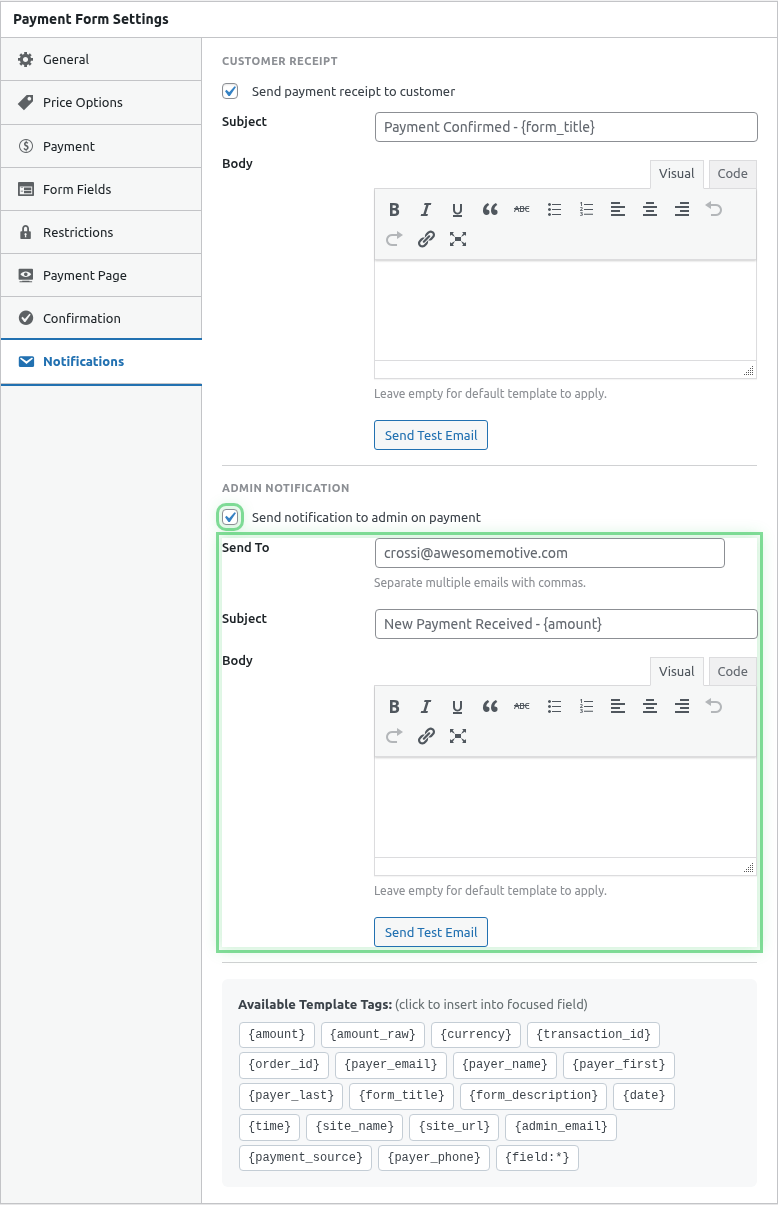Grab Customer Receipt editor resize handle
The height and width of the screenshot is (1205, 778).
pos(749,371)
